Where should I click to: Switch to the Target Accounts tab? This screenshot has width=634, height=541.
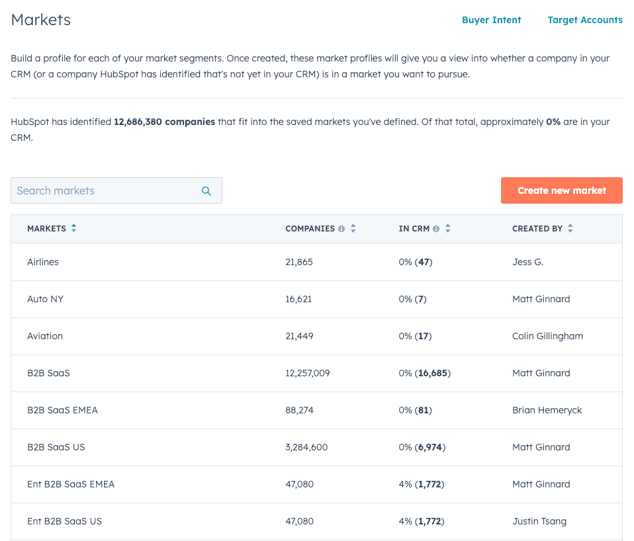pos(584,20)
